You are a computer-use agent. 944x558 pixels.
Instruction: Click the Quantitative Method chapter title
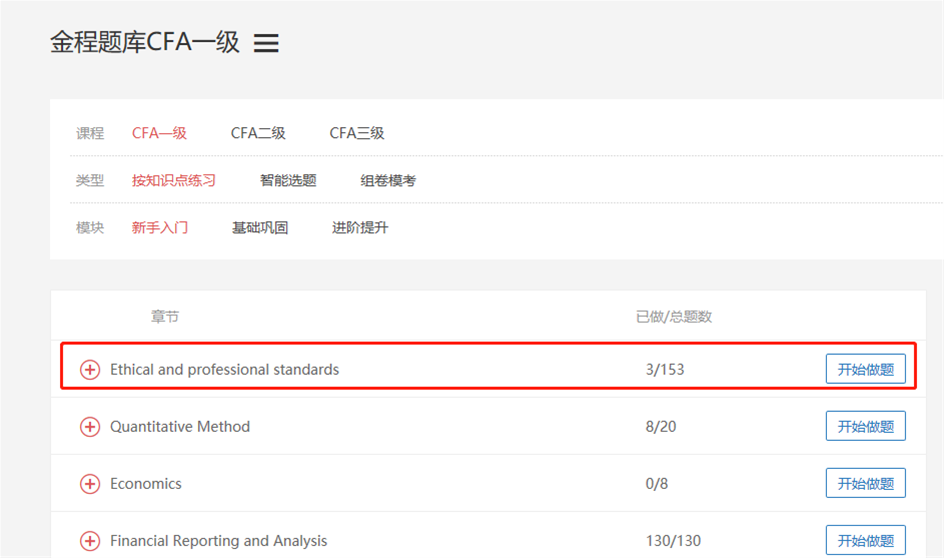point(180,427)
